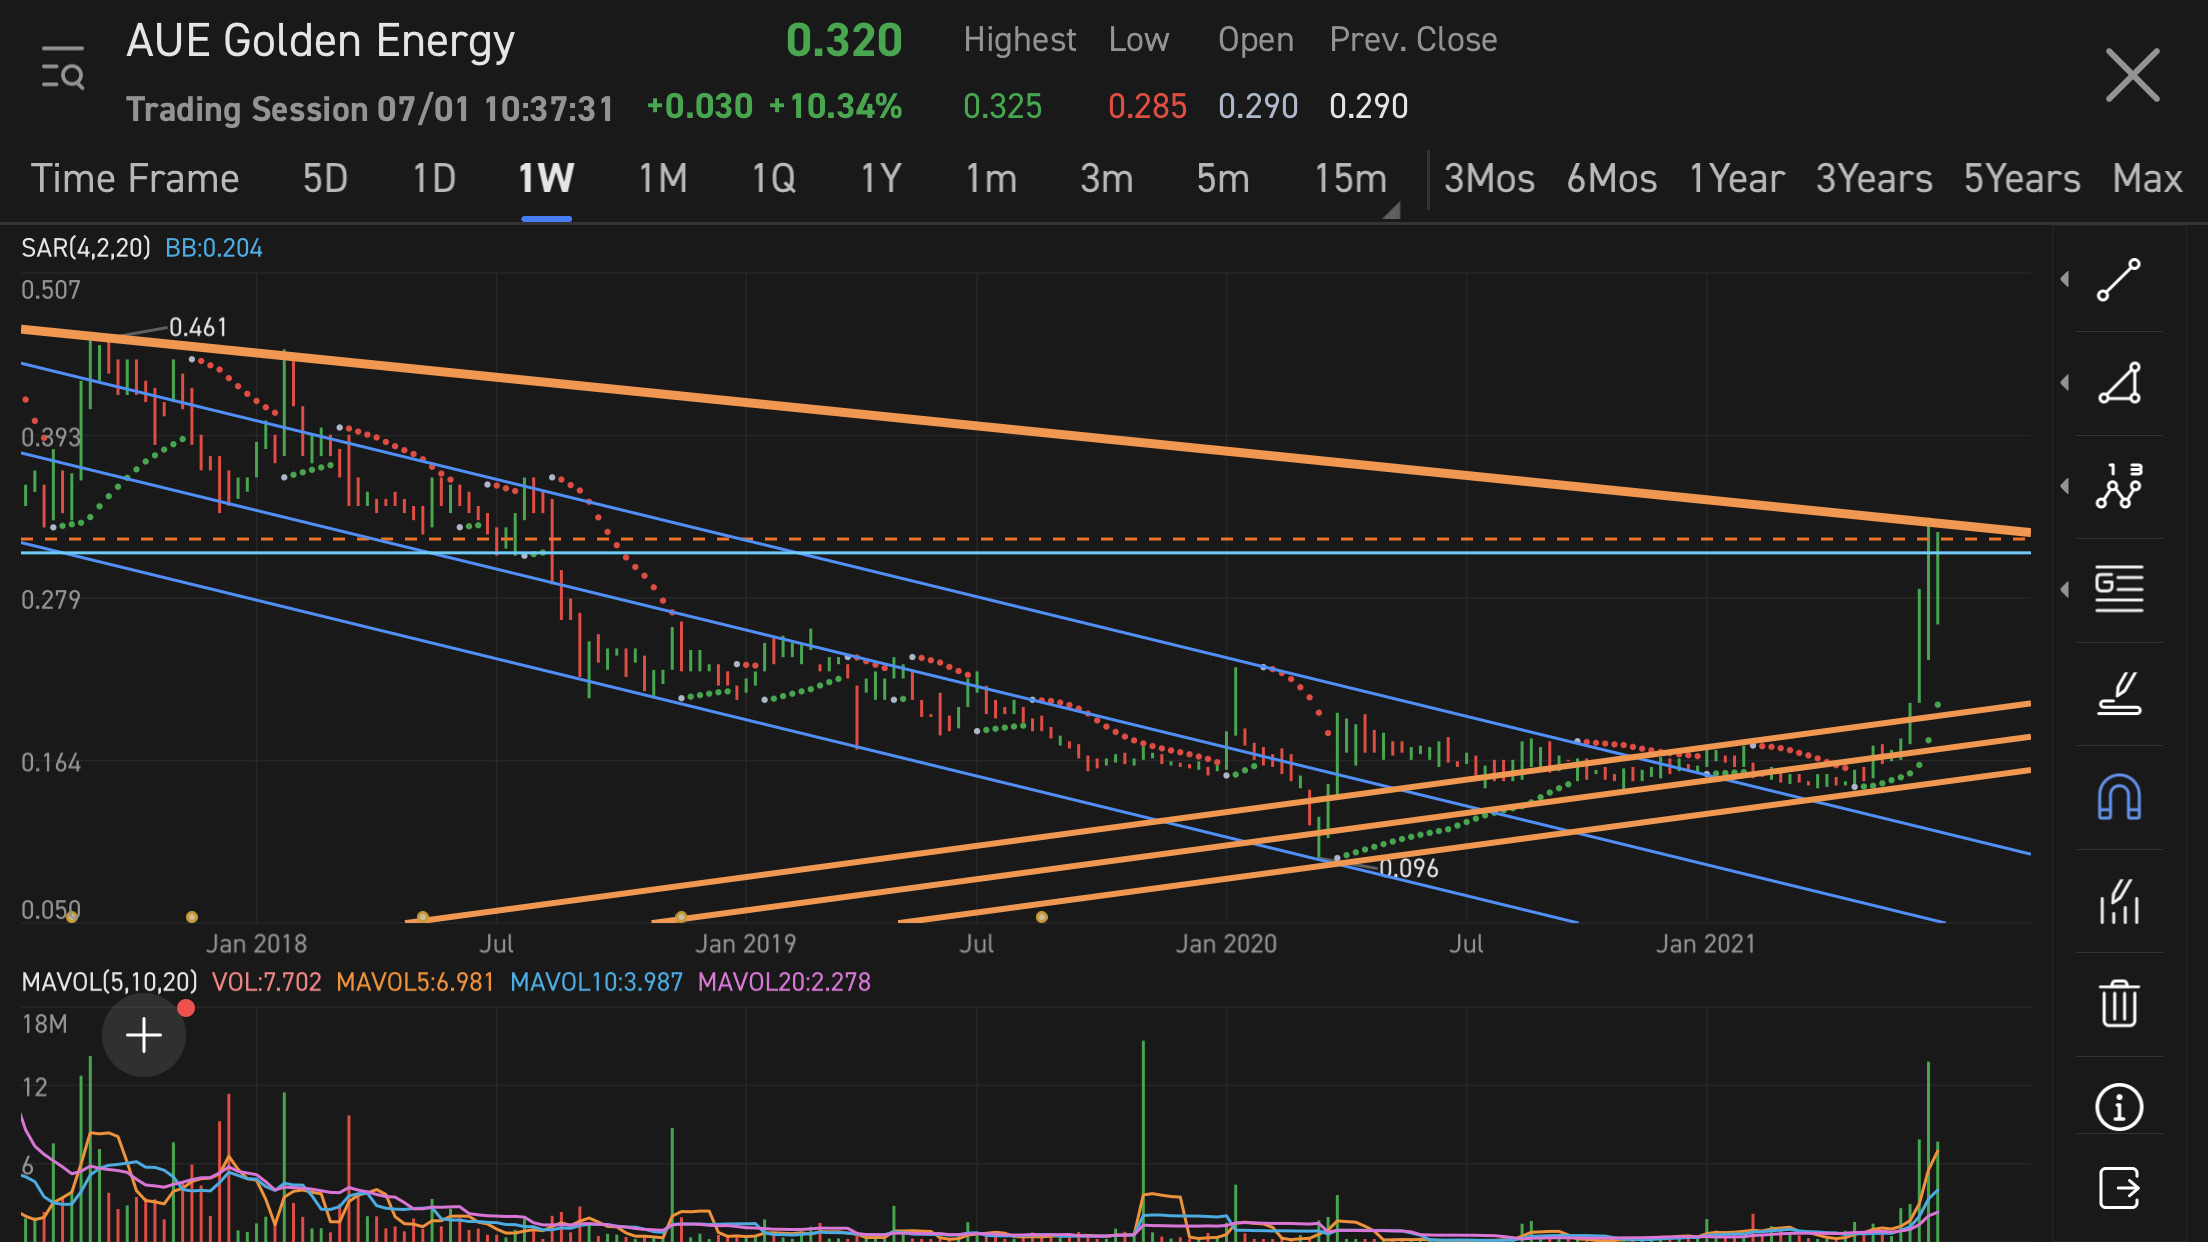The image size is (2208, 1242).
Task: Set chart range to 3Mos
Action: point(1489,179)
